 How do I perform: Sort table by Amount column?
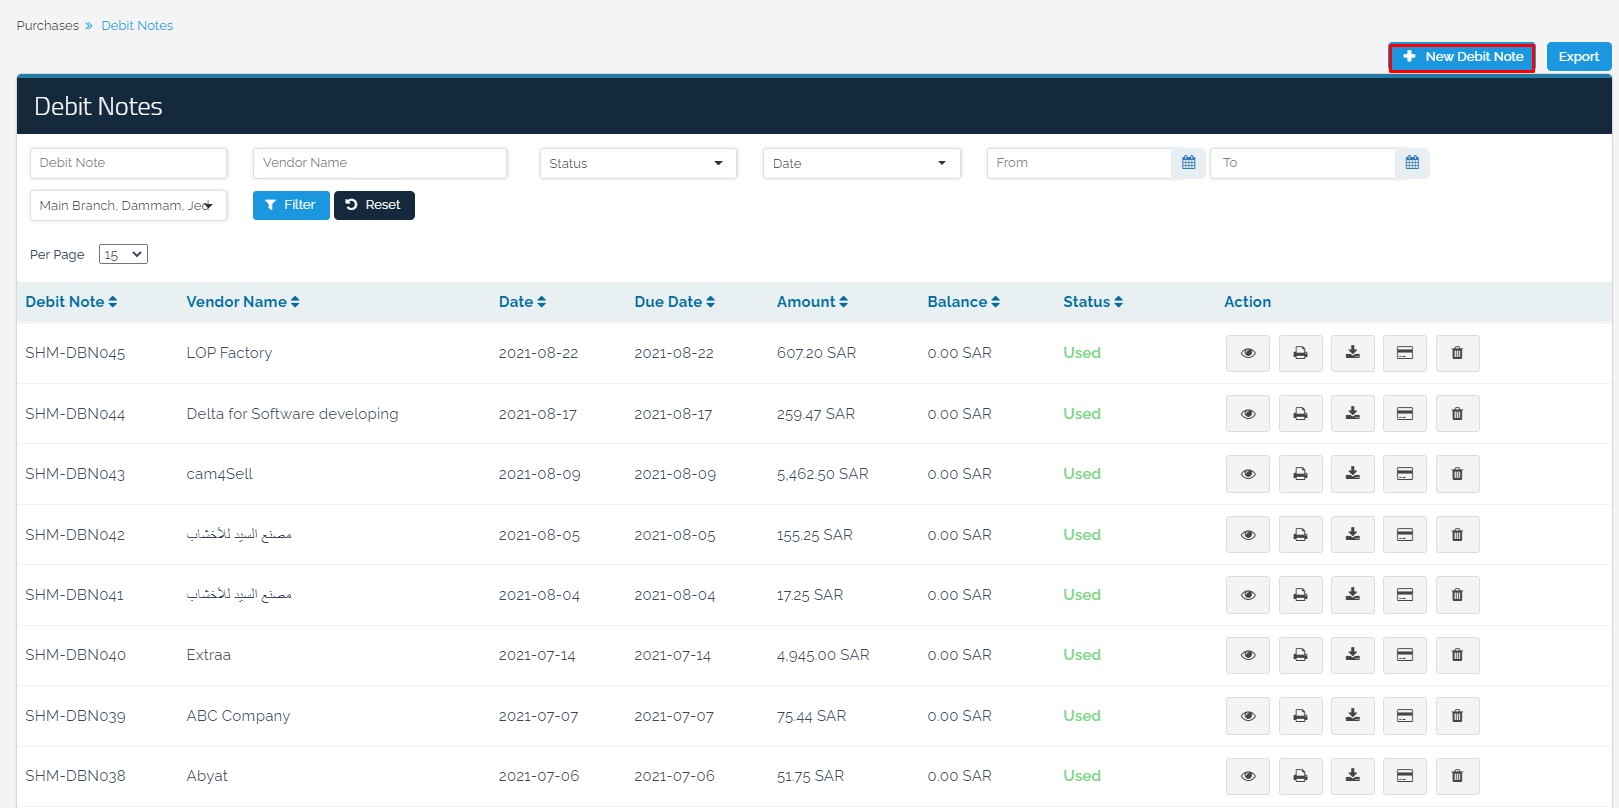click(x=812, y=302)
